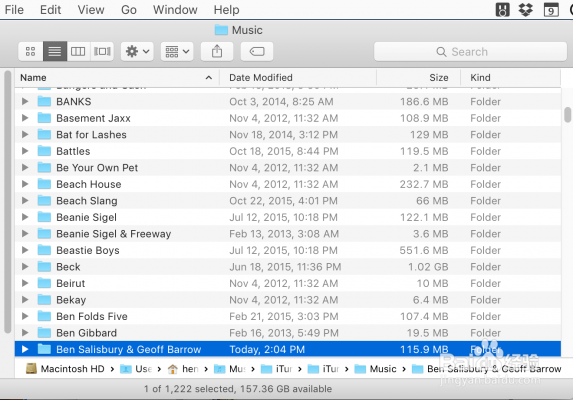Select the Bat for Lashes folder icon
The image size is (573, 400).
pyautogui.click(x=44, y=134)
